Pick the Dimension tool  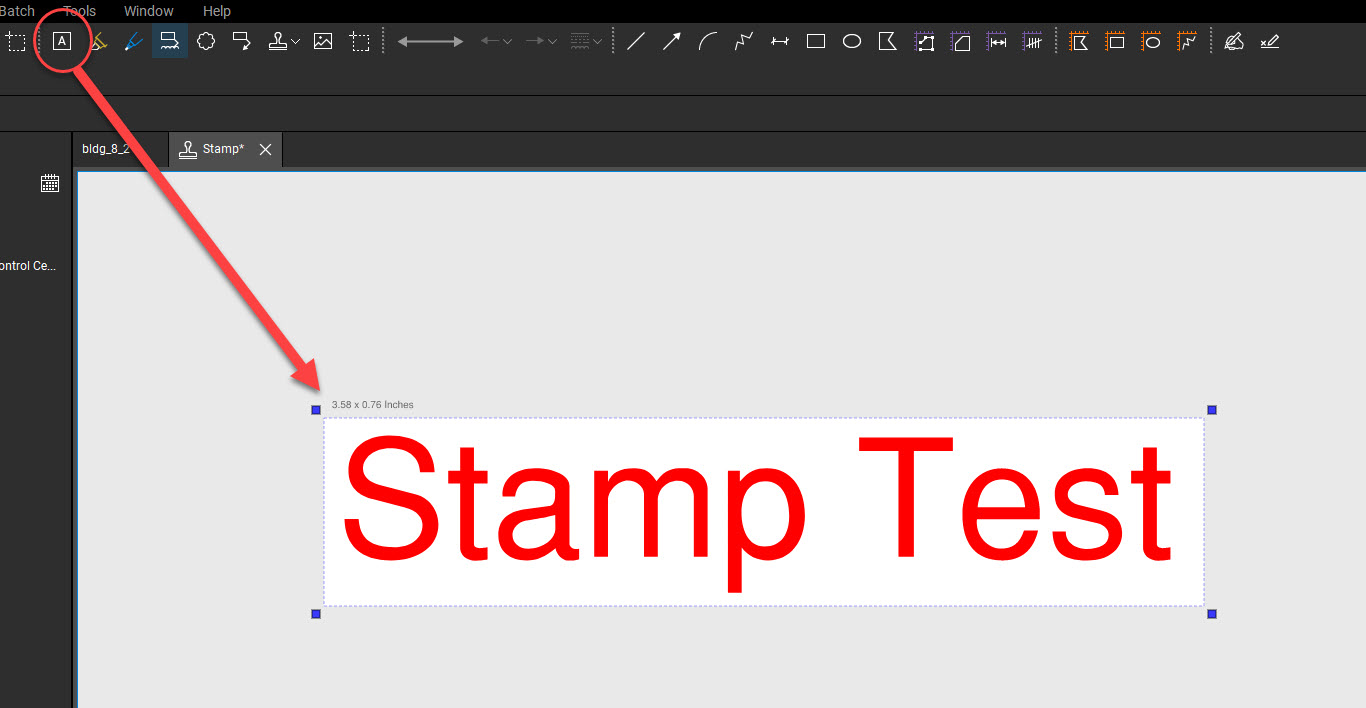pyautogui.click(x=780, y=41)
